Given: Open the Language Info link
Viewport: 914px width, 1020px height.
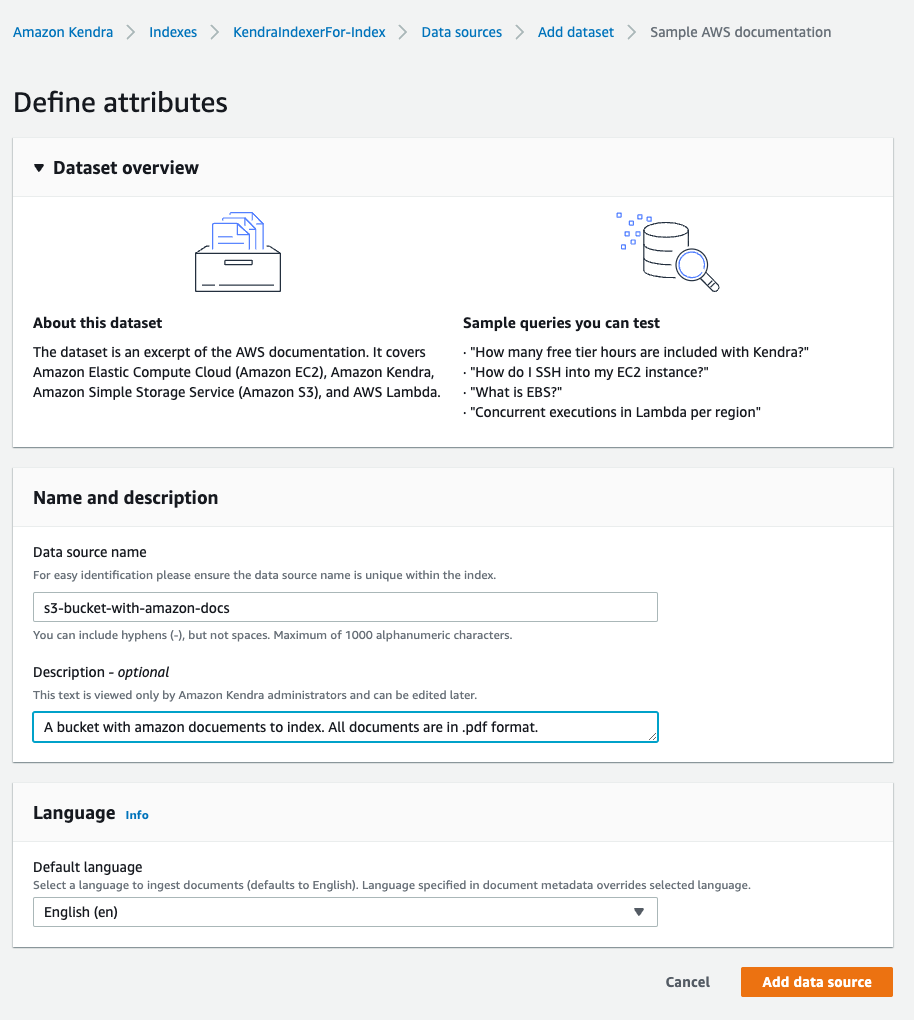Looking at the screenshot, I should point(137,815).
